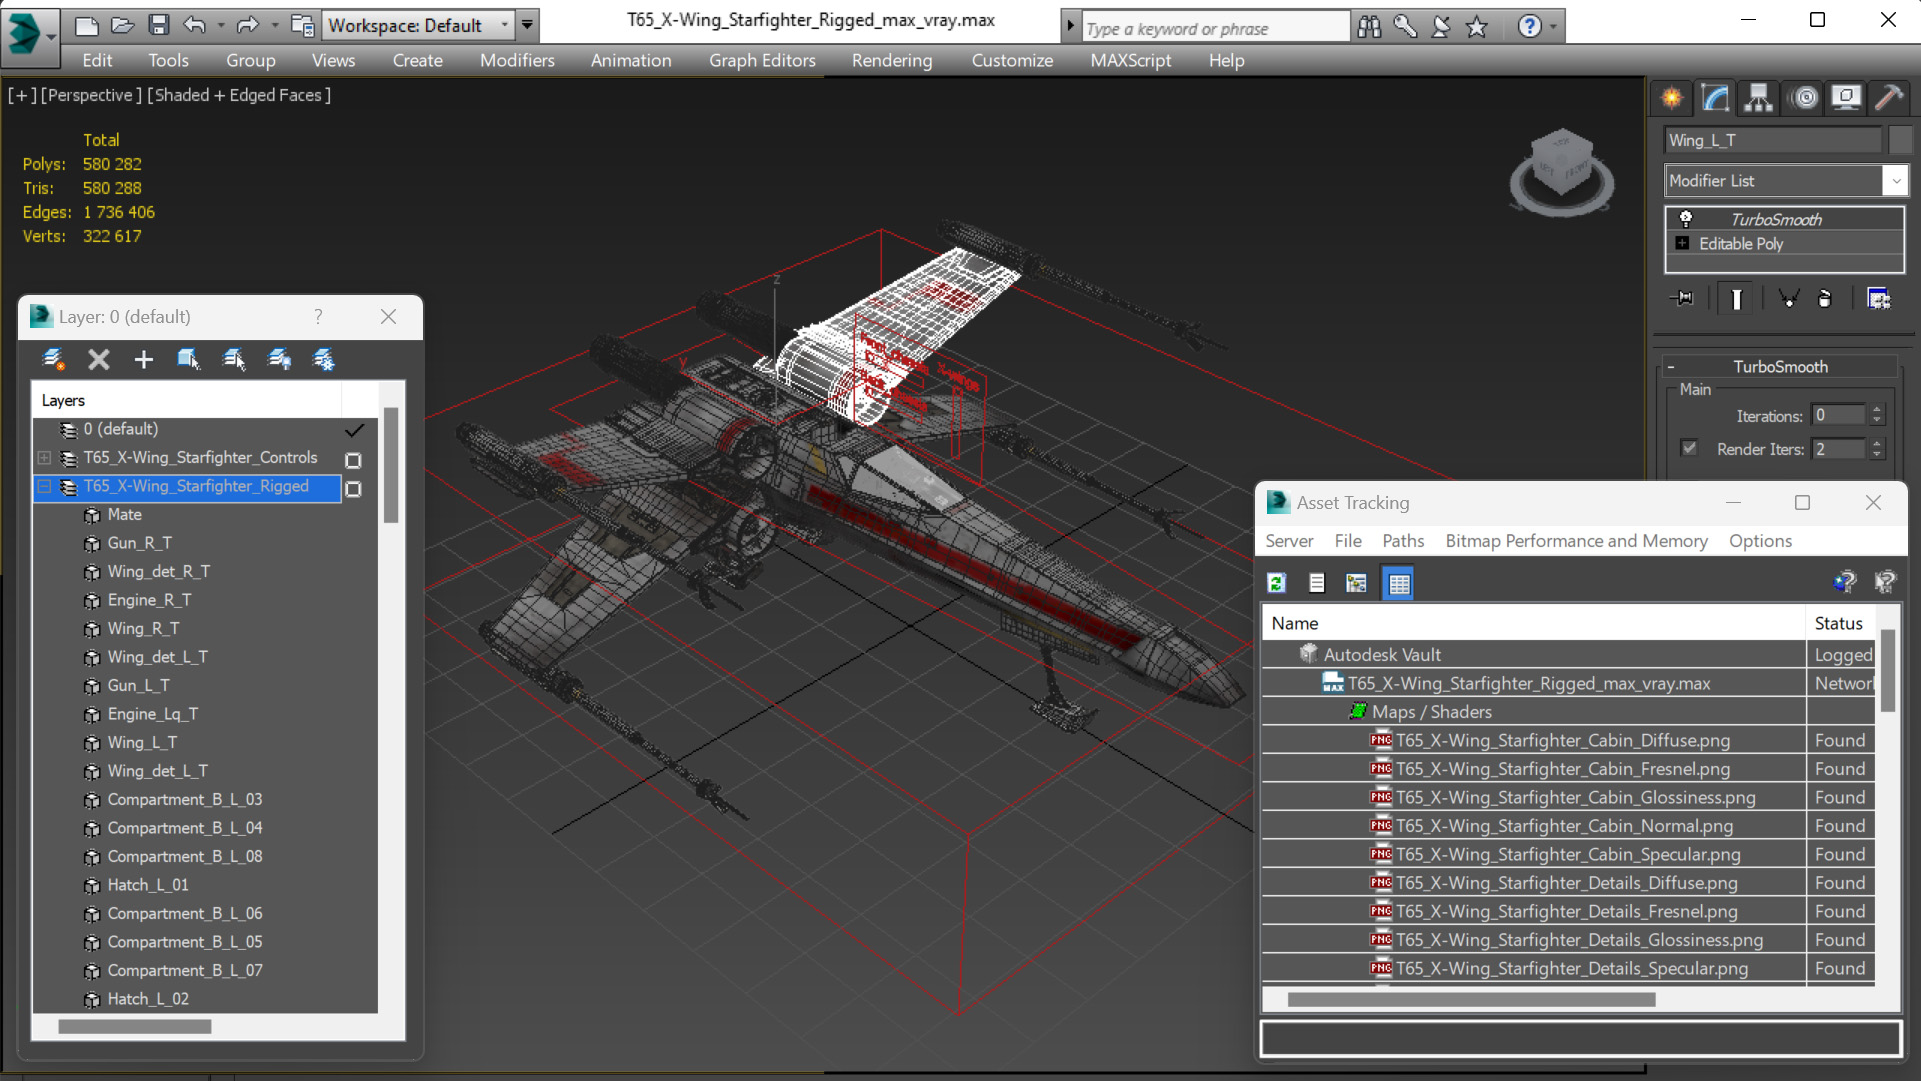Expand the T65_X-Wing_Starfighter_Controls layer
This screenshot has height=1081, width=1921.
point(44,458)
